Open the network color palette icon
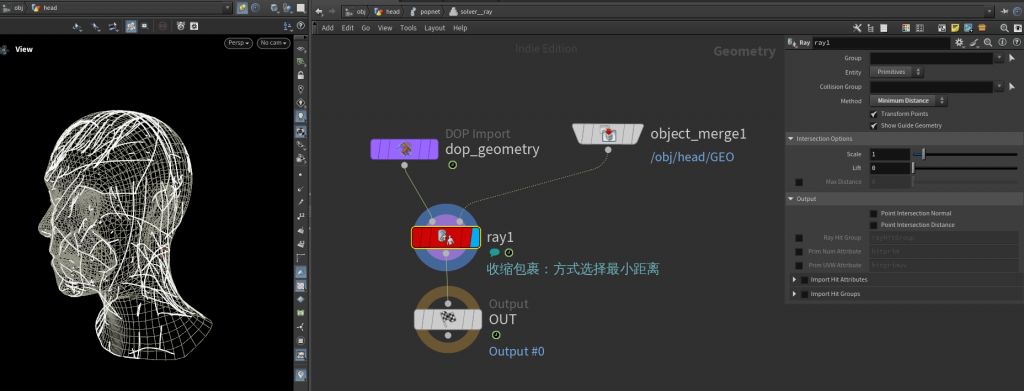 (906, 28)
